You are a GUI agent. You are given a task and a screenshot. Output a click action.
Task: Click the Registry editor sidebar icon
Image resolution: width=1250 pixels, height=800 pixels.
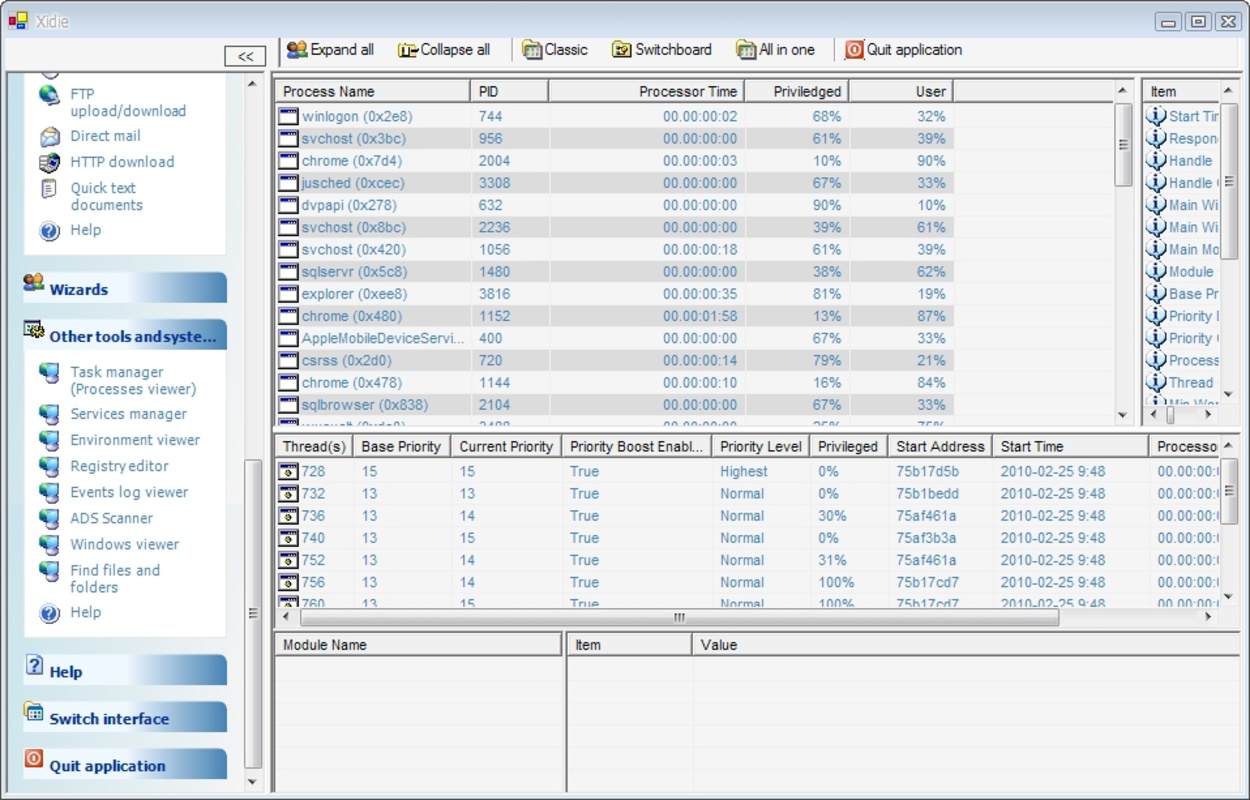coord(50,467)
